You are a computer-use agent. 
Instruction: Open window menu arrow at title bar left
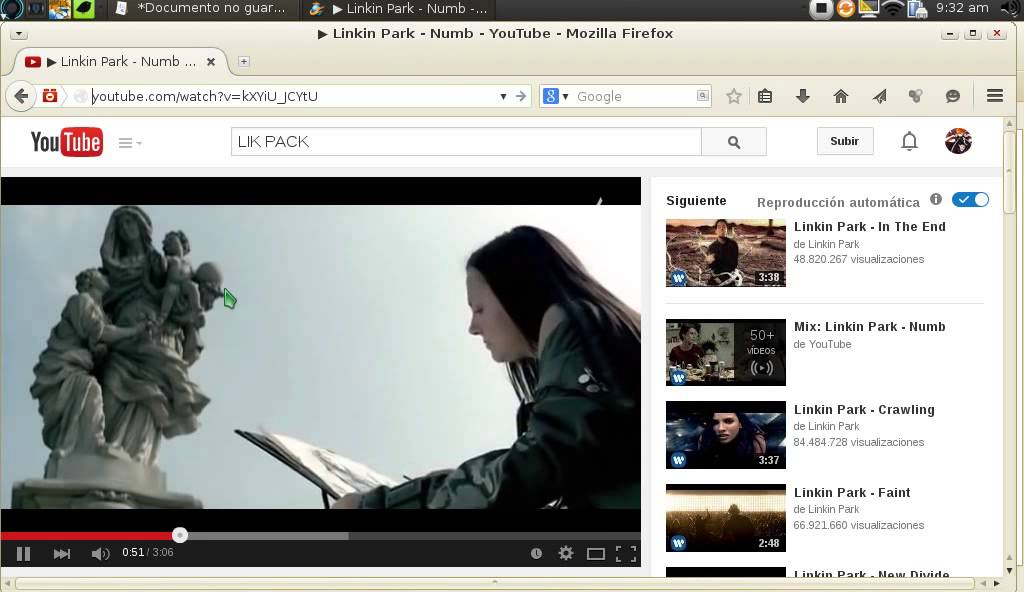[x=18, y=33]
